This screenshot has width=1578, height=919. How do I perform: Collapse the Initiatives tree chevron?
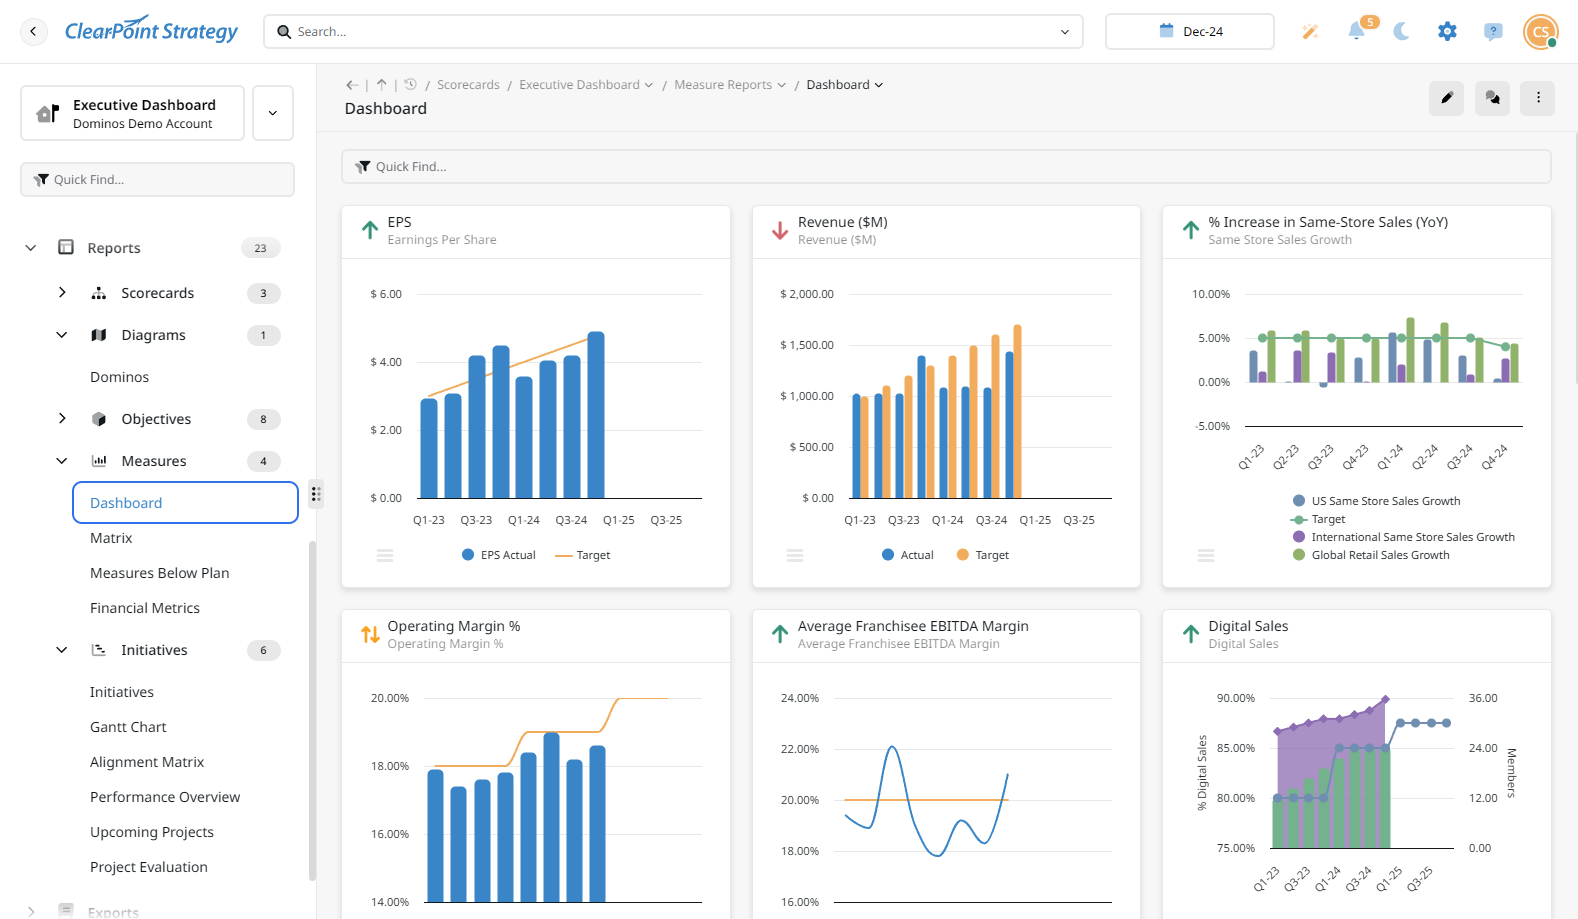click(x=62, y=650)
